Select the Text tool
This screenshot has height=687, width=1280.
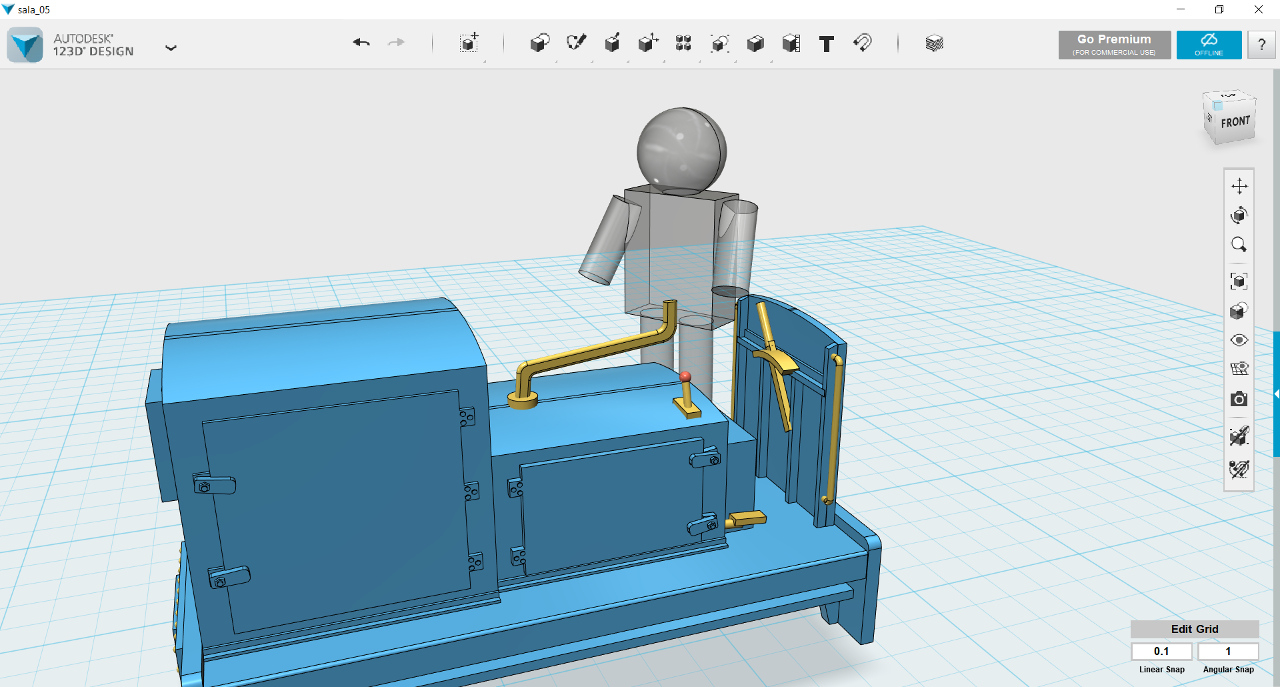tap(827, 44)
